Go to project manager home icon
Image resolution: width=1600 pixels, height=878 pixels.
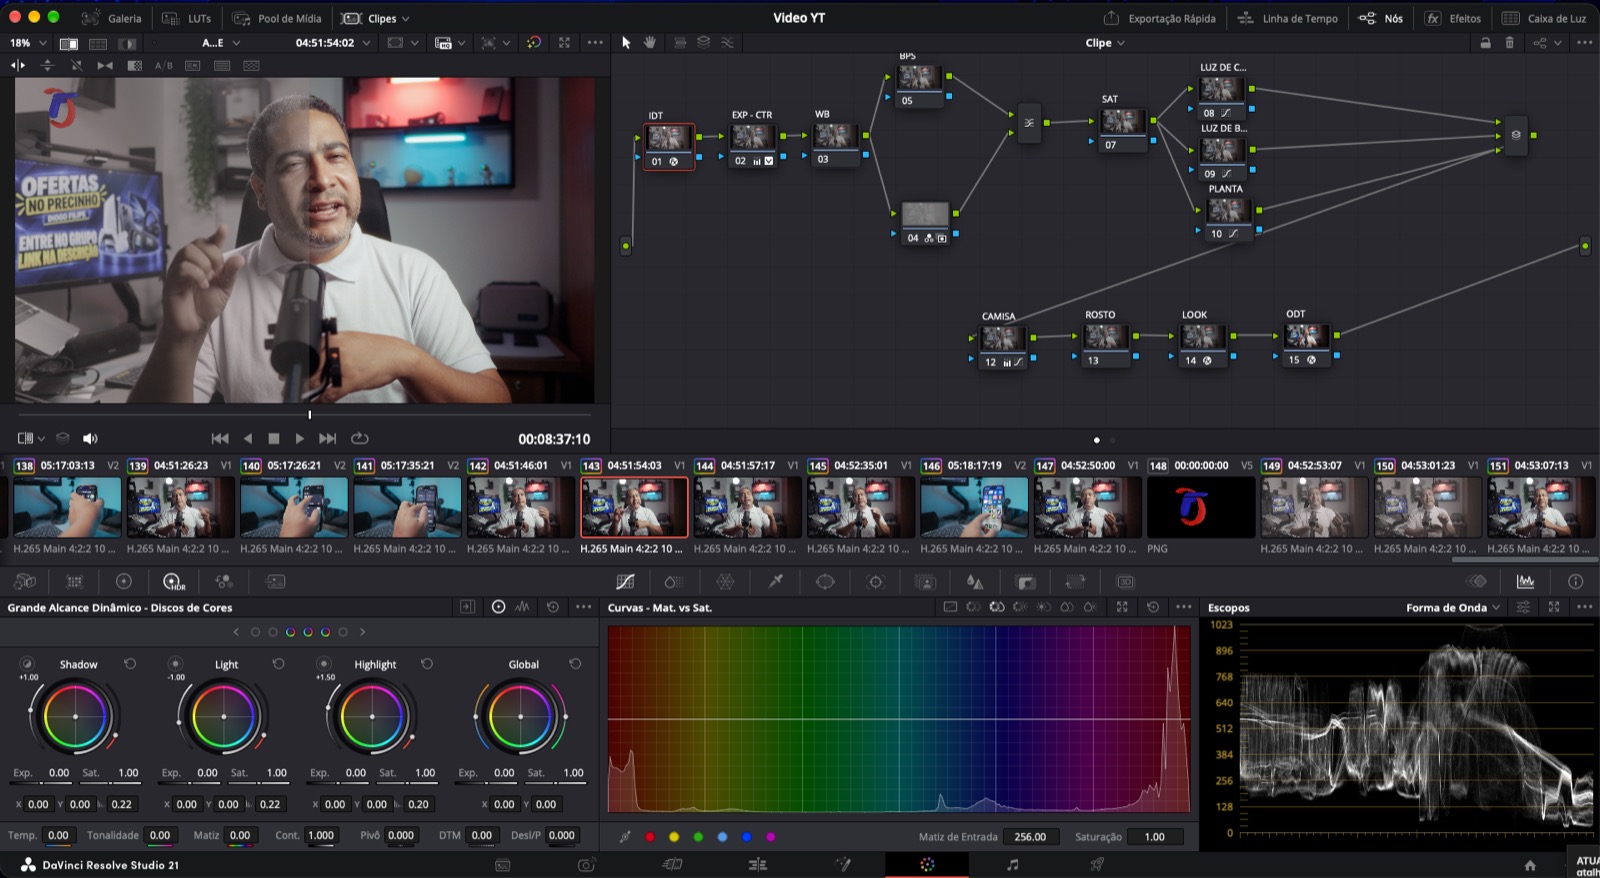(1530, 865)
